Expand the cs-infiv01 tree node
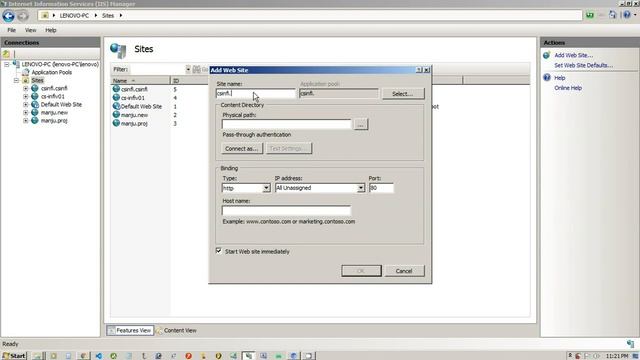The image size is (640, 360). [26, 96]
